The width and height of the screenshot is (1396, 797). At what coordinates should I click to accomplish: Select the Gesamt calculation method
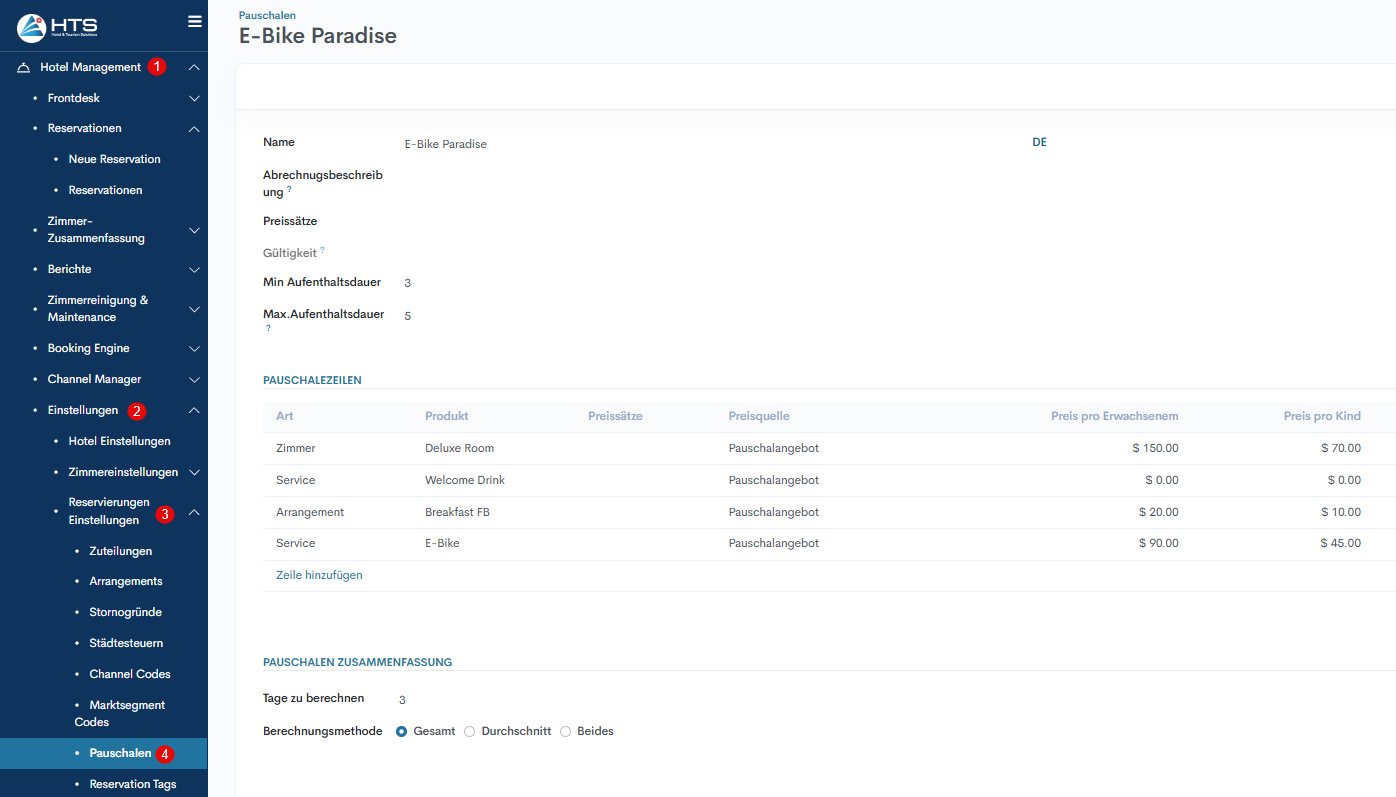pyautogui.click(x=402, y=731)
